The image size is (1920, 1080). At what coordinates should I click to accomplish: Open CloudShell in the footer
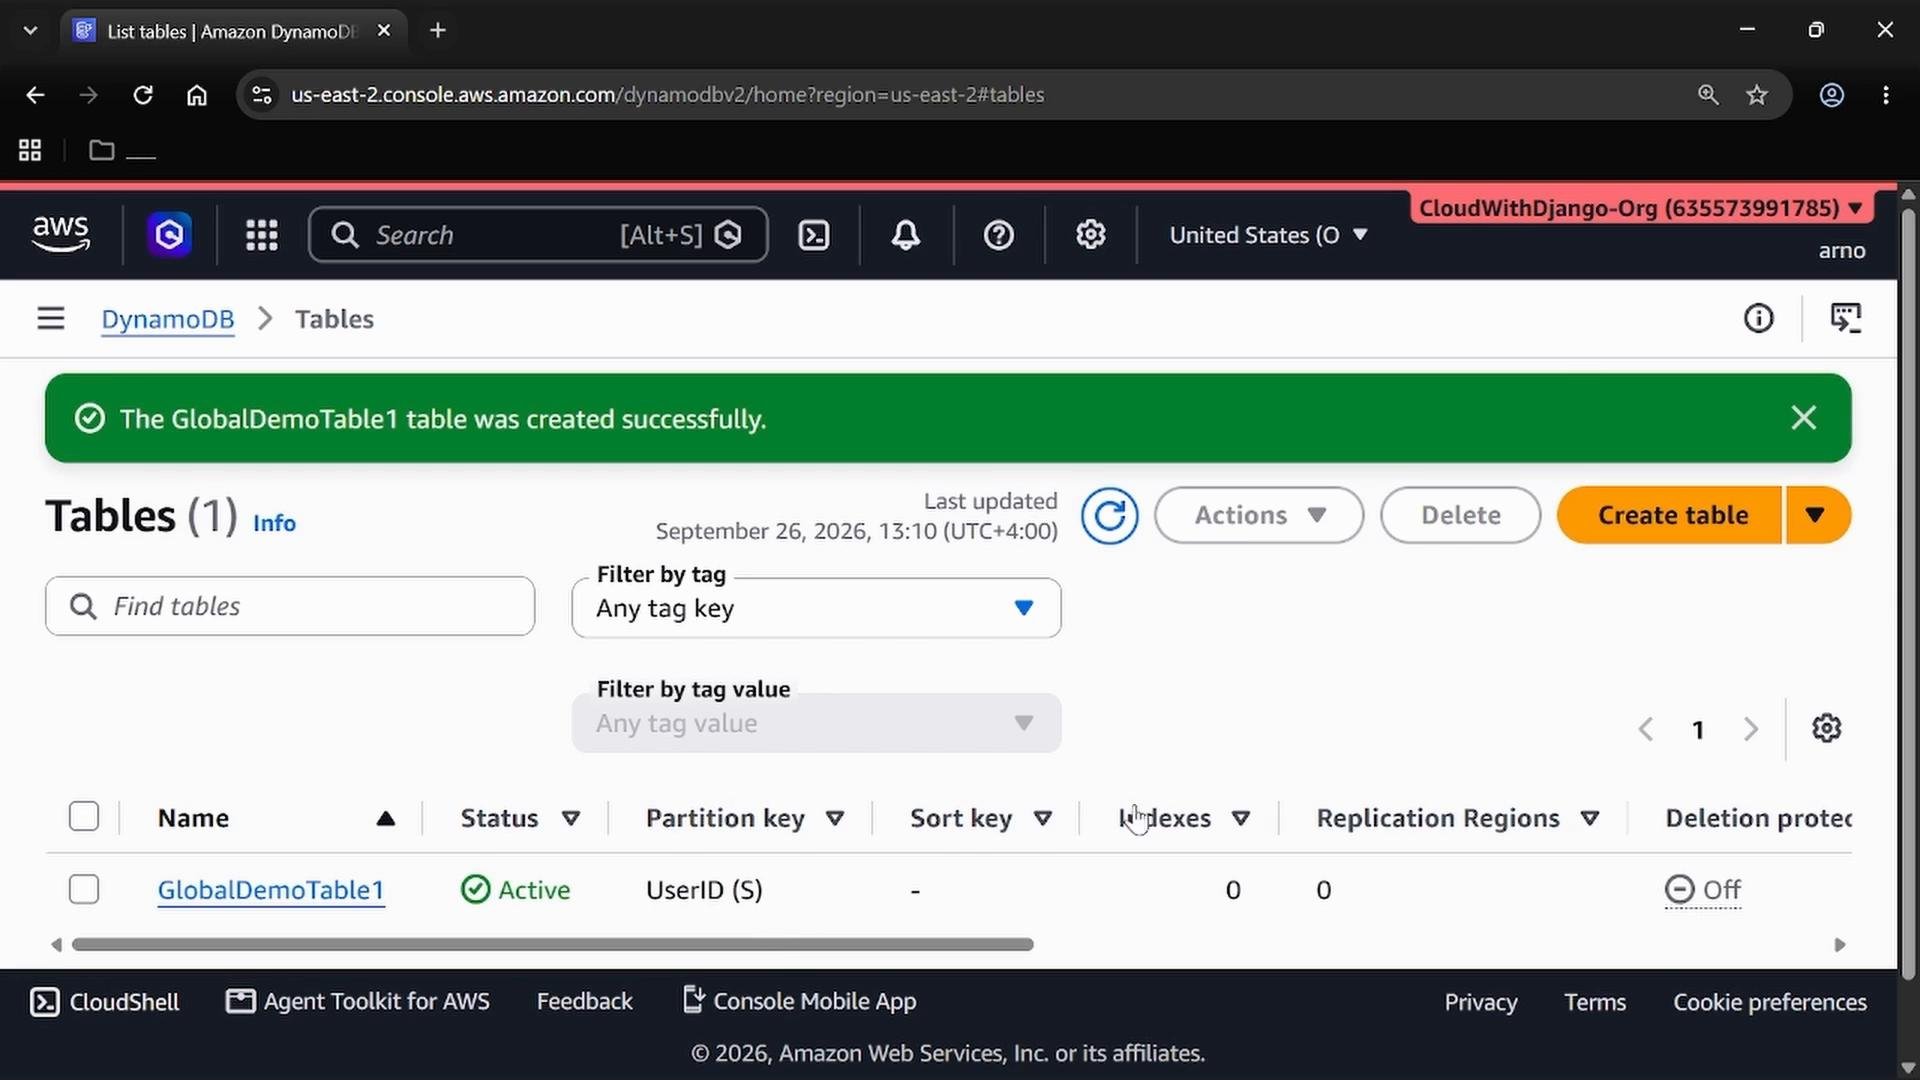105,1002
